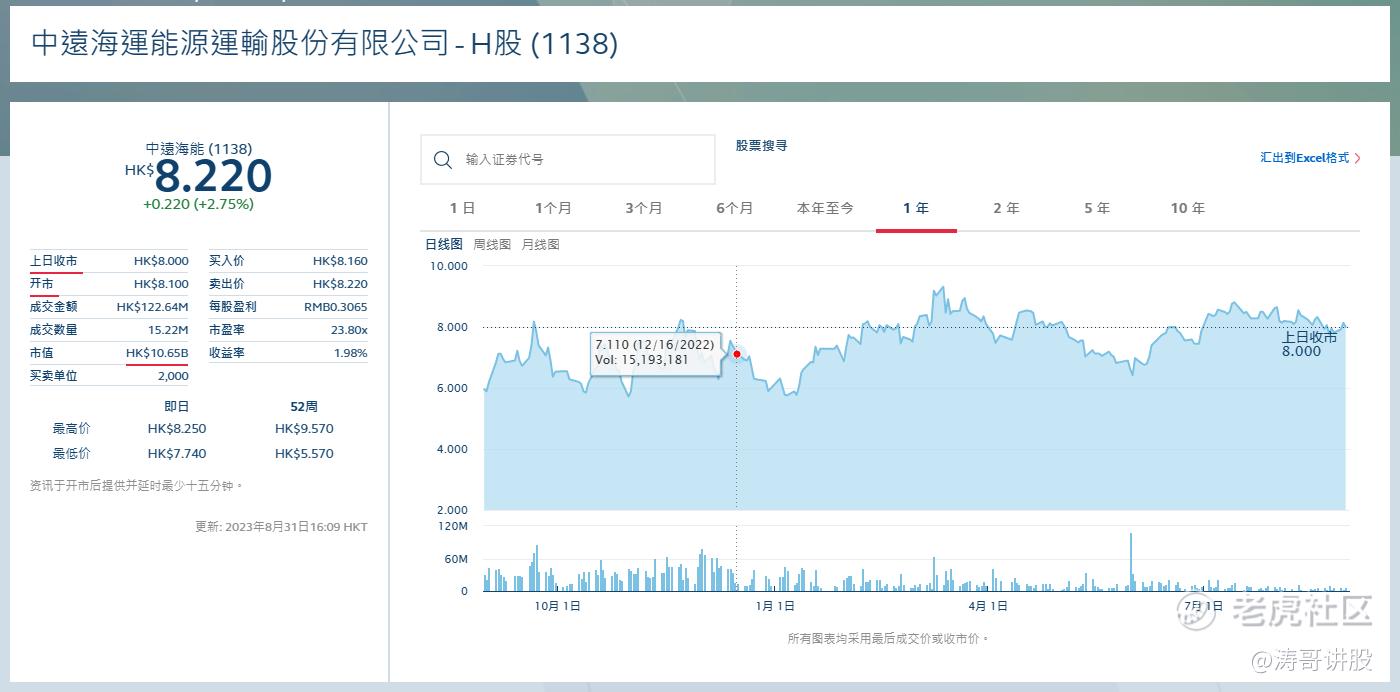Select the 1年 time range tab
Viewport: 1400px width, 692px height.
pyautogui.click(x=916, y=208)
